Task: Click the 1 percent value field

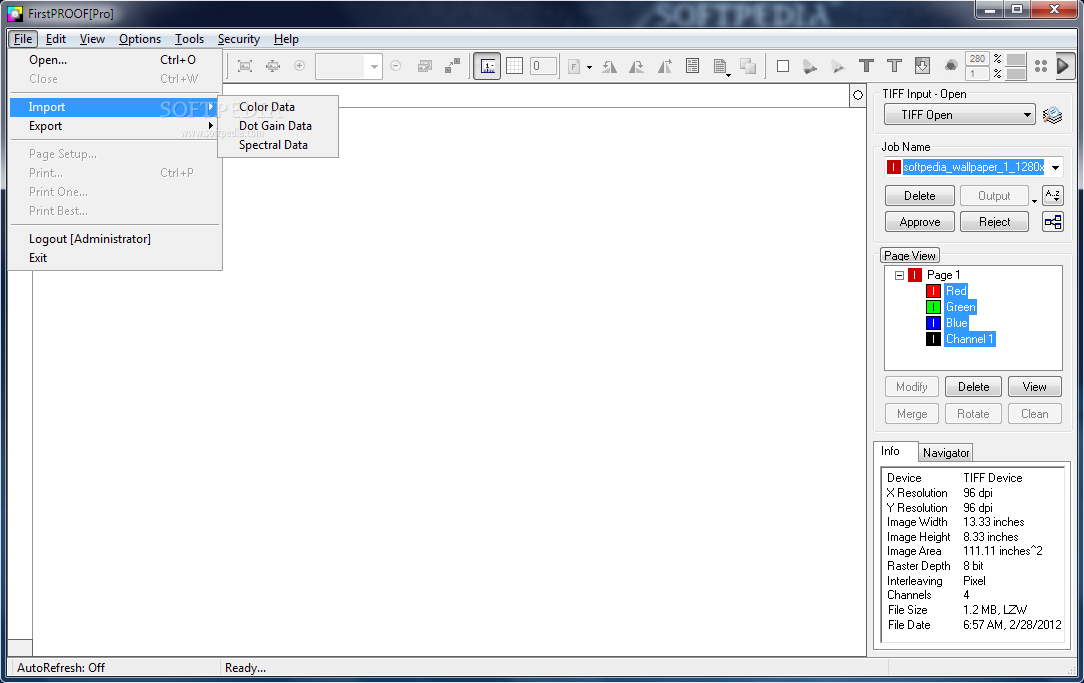Action: [x=978, y=73]
